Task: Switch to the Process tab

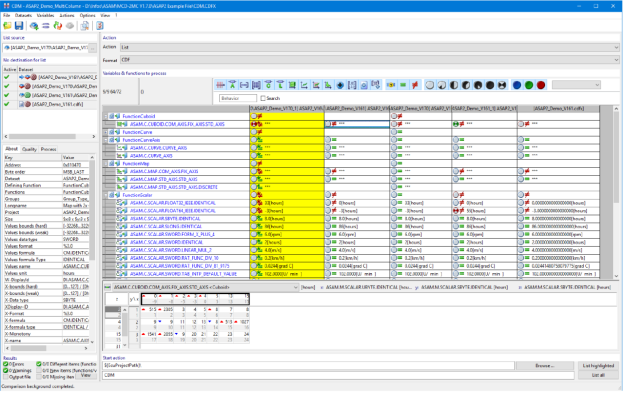Action: tap(49, 149)
